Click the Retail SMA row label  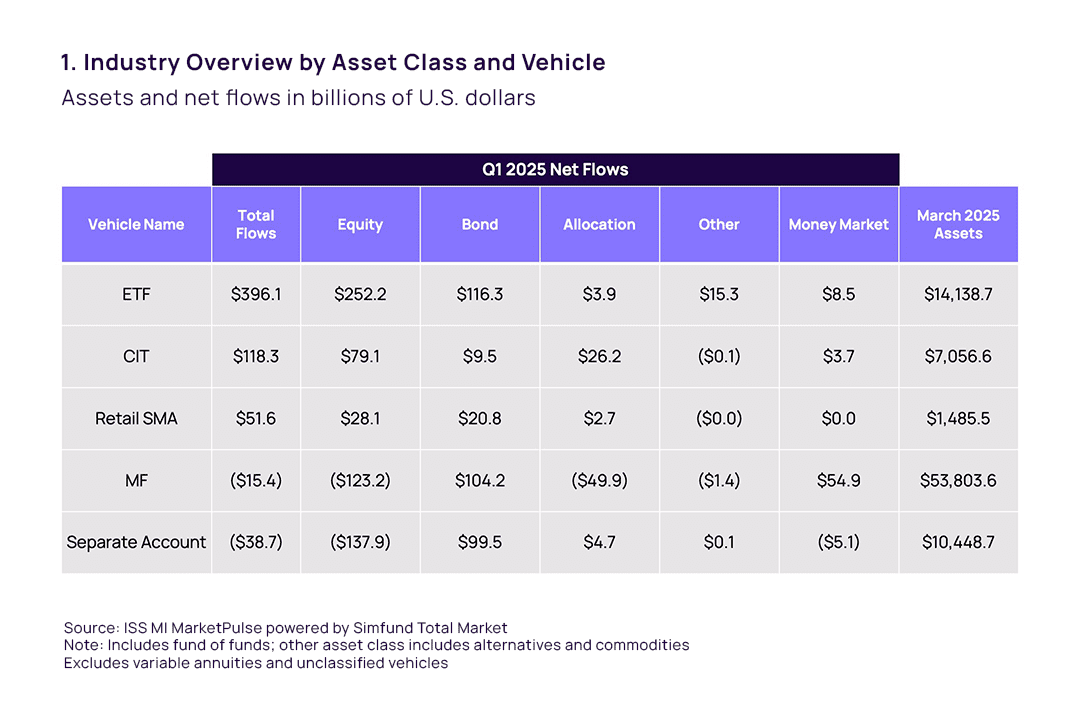136,419
